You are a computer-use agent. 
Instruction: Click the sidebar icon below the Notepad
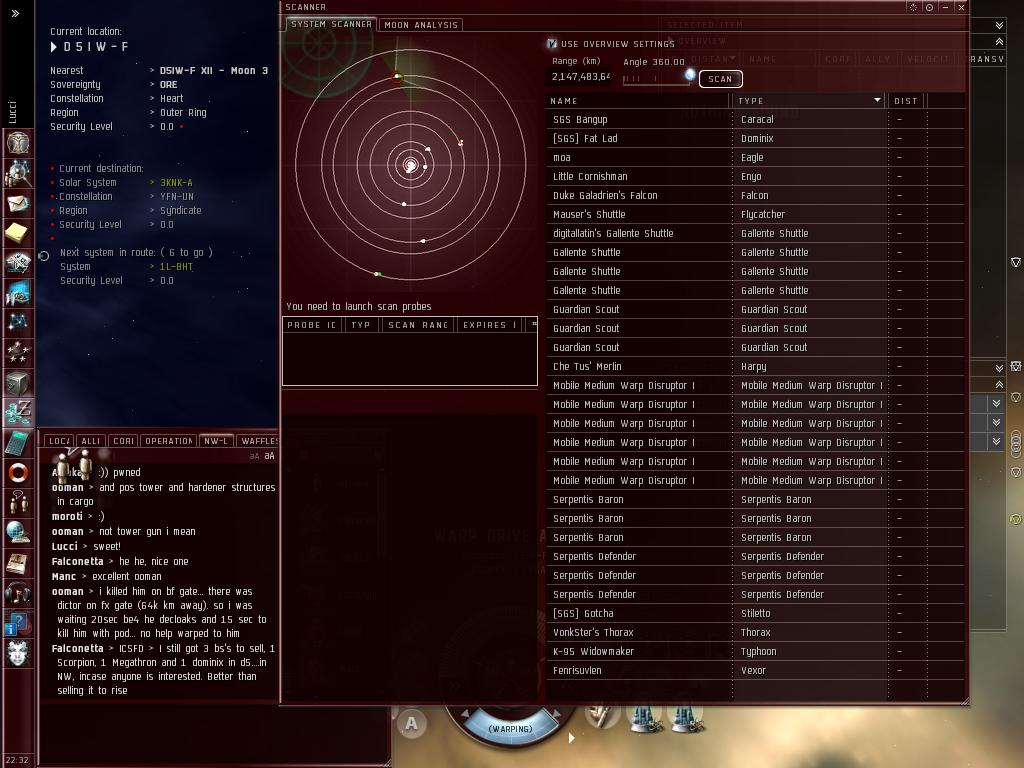pos(18,263)
